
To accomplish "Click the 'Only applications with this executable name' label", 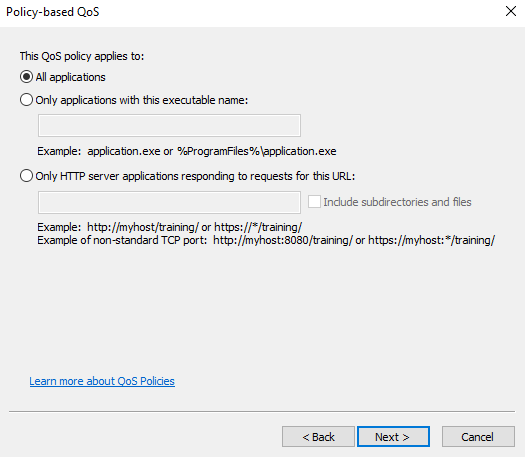I will [142, 100].
